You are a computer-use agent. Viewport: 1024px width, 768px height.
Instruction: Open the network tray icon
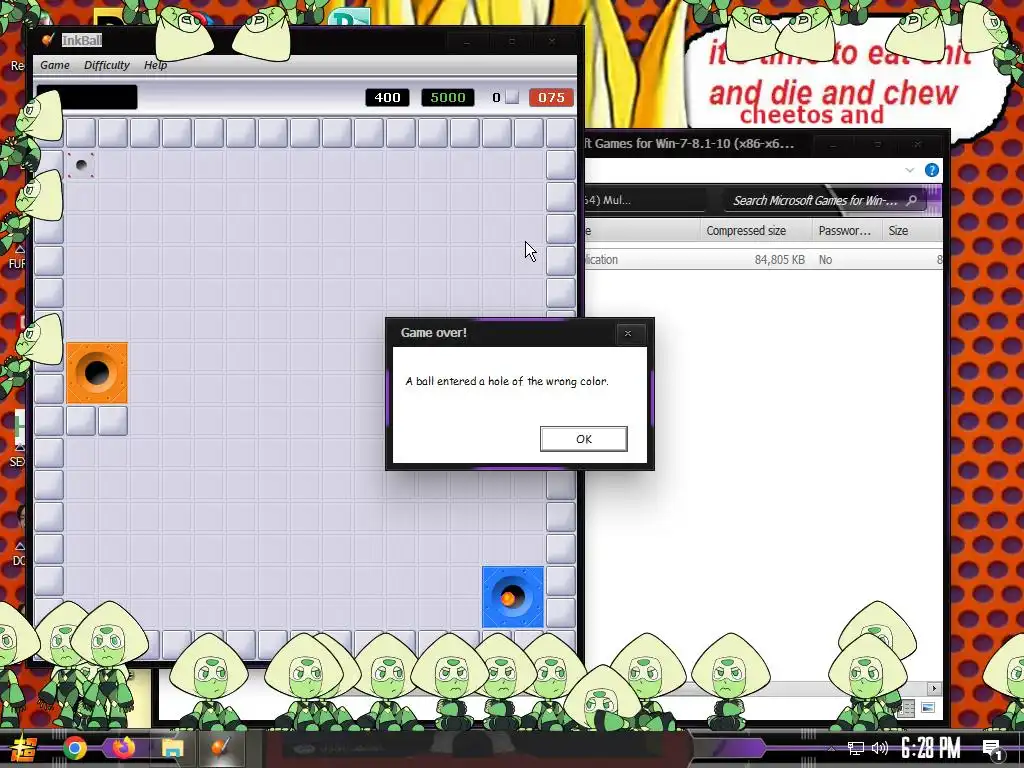pos(856,748)
